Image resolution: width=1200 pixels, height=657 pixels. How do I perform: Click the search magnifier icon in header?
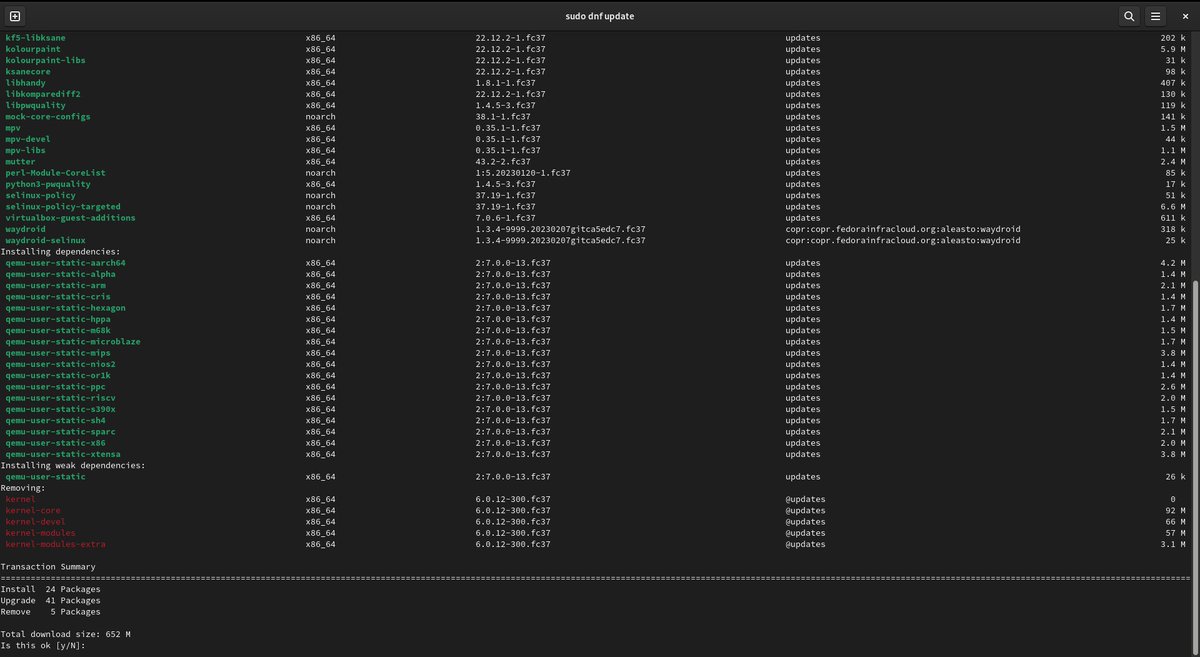(x=1129, y=16)
